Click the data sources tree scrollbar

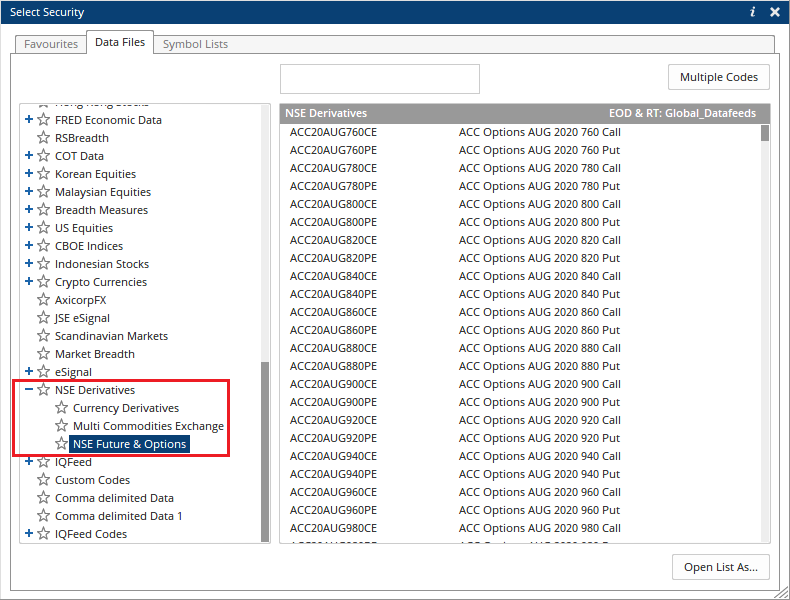265,451
